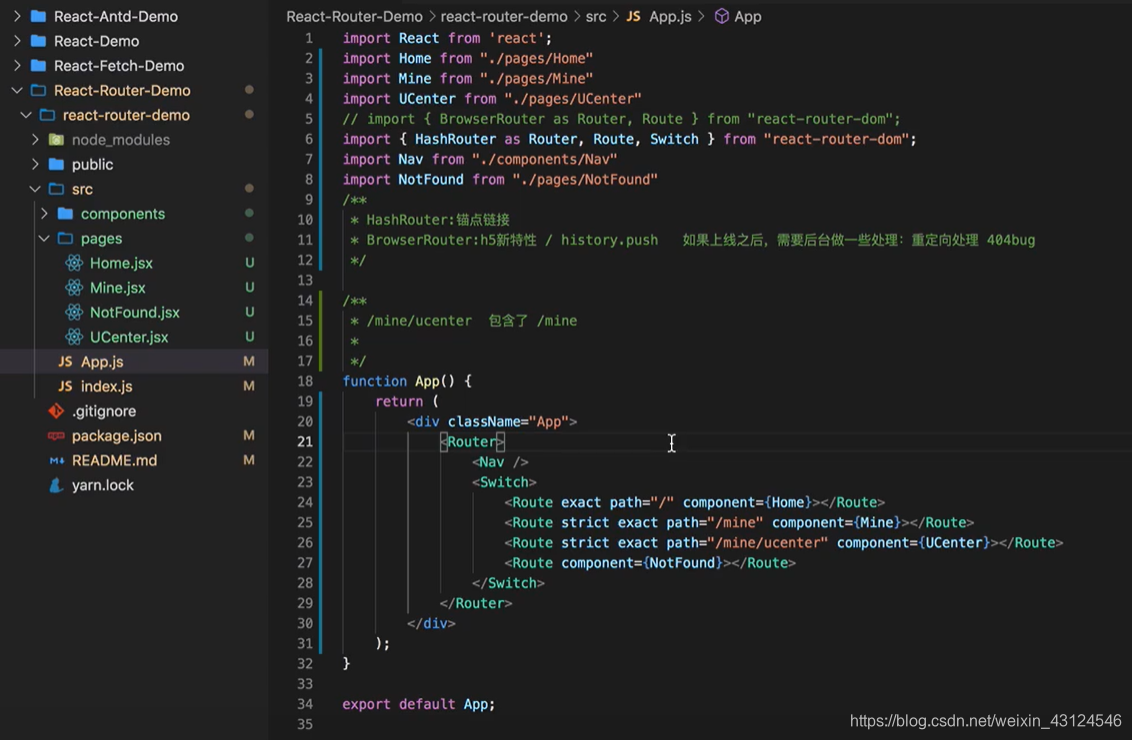
Task: Click the JS icon beside index.js
Action: [65, 386]
